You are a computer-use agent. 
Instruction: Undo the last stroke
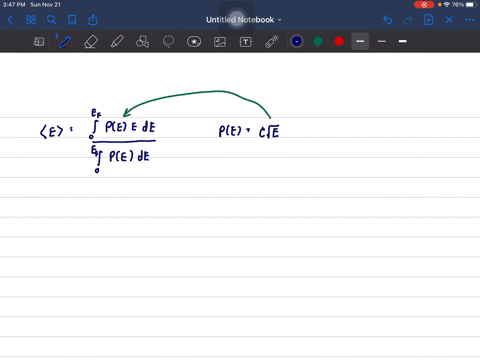point(387,20)
